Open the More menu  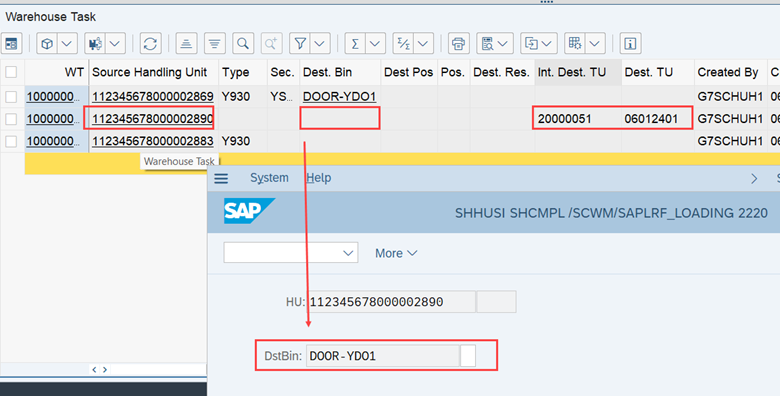click(396, 253)
